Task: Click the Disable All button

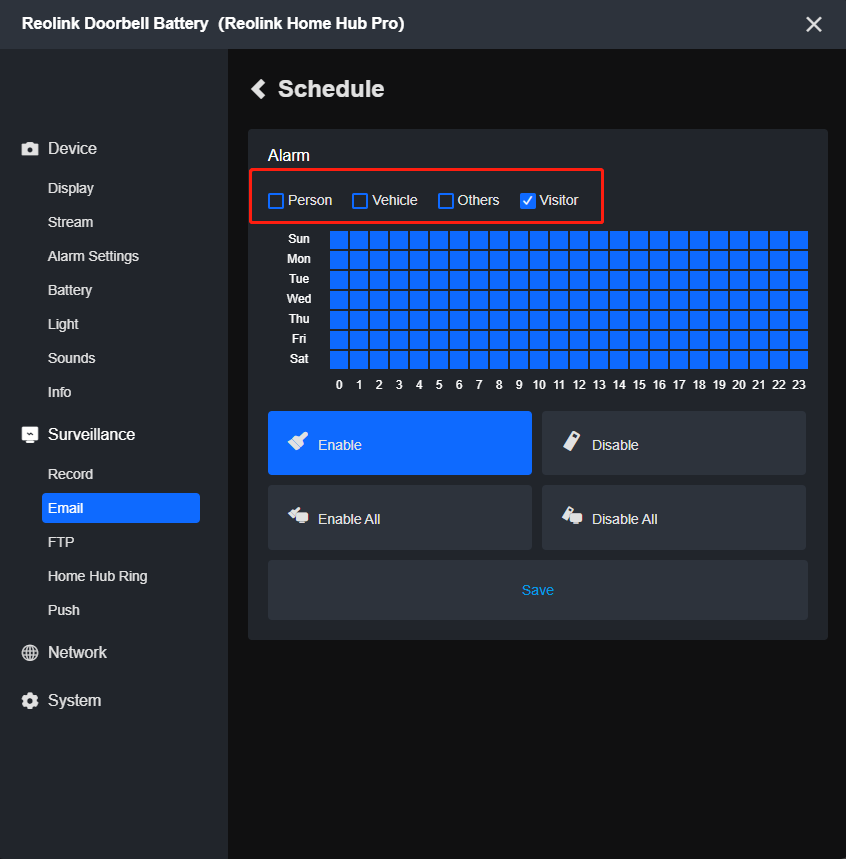Action: [x=674, y=518]
